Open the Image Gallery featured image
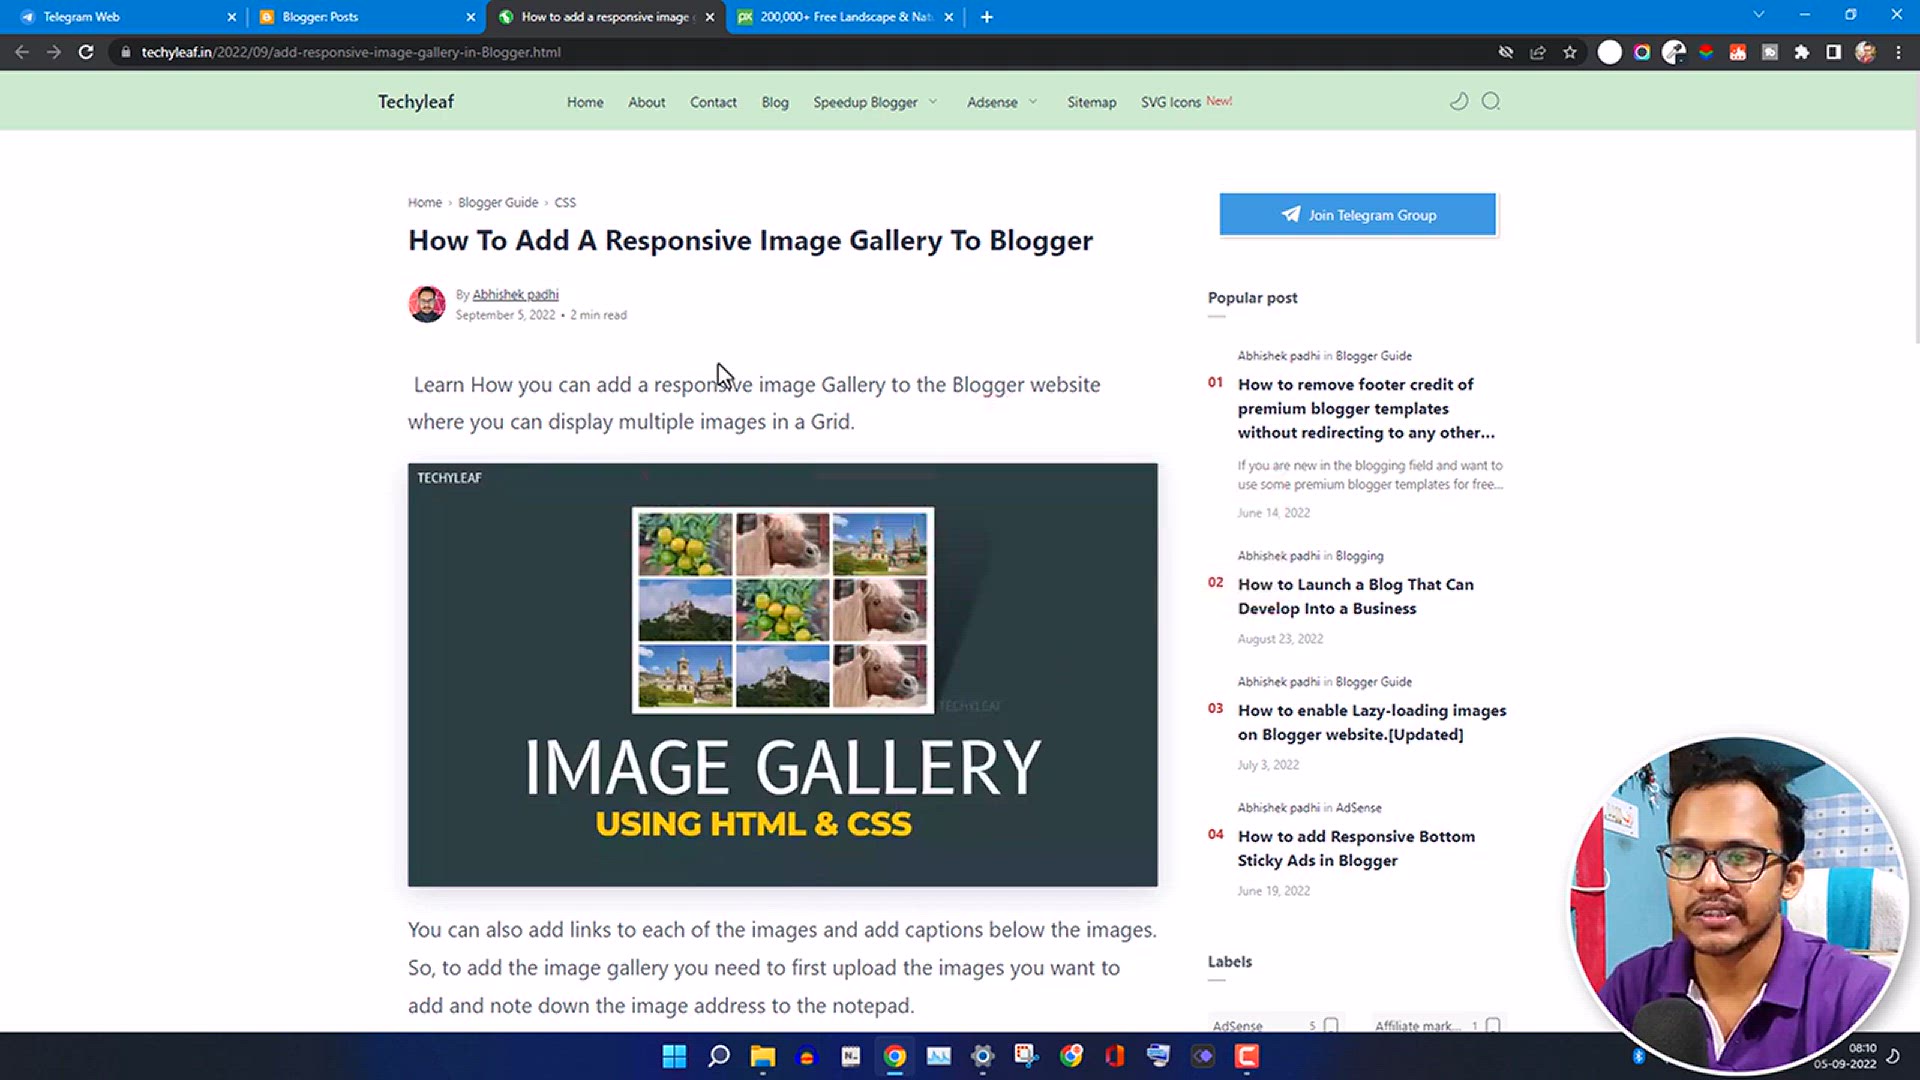 click(x=783, y=675)
